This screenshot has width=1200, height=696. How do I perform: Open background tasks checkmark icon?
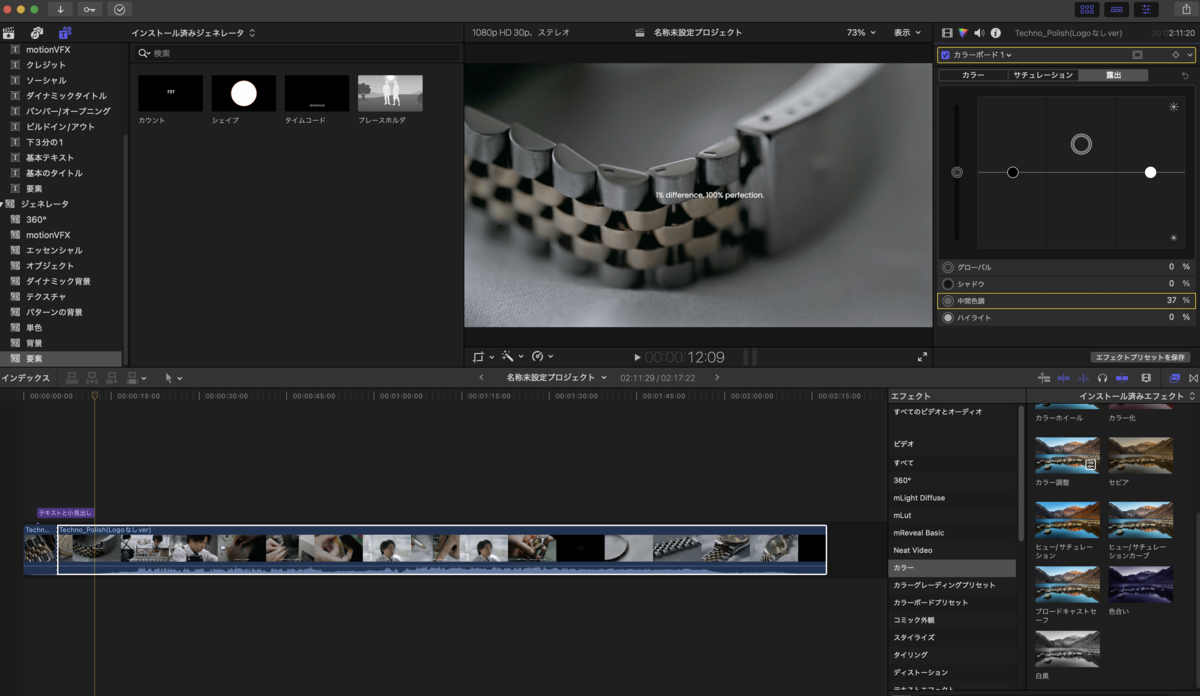coord(120,9)
